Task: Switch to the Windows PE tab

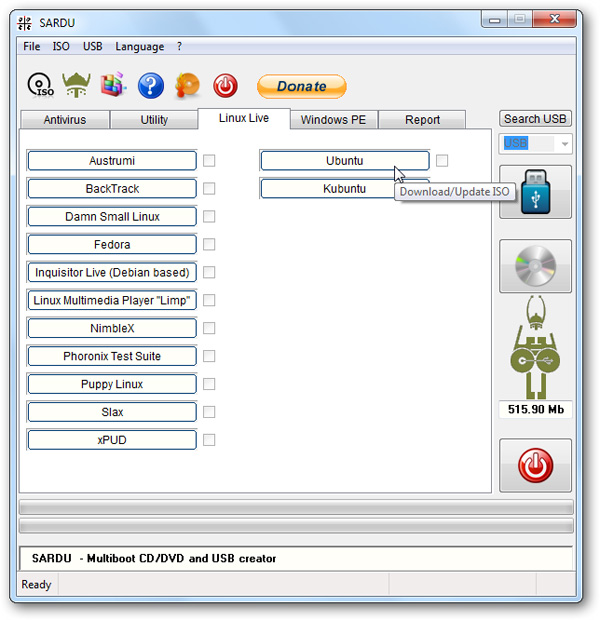Action: coord(333,120)
